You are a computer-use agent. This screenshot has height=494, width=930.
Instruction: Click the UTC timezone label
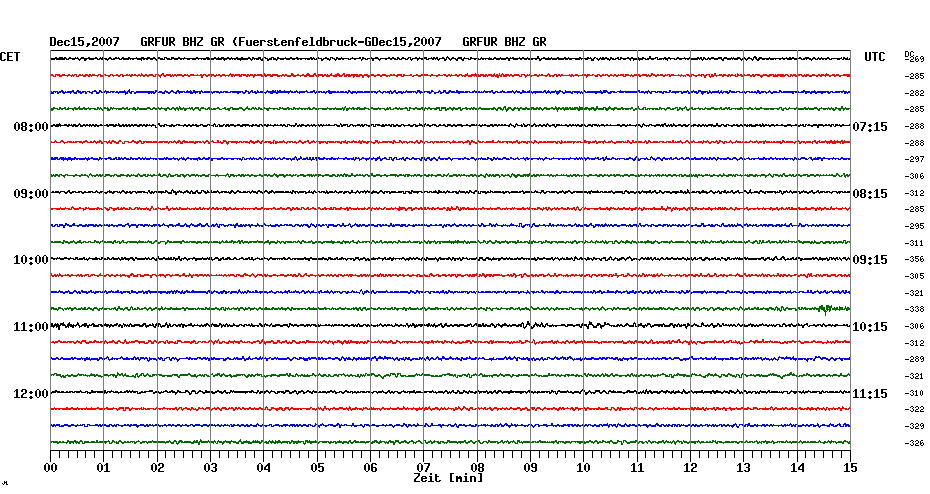point(874,57)
